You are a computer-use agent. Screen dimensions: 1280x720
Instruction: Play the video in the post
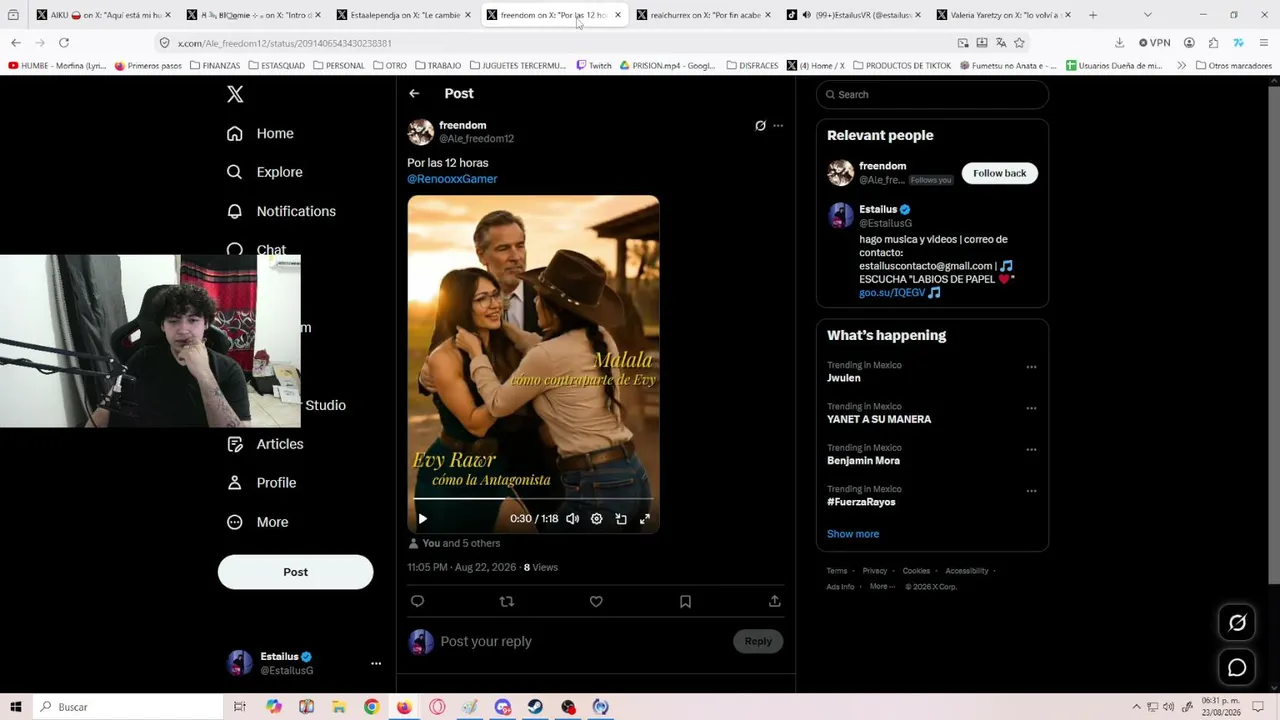(x=422, y=519)
